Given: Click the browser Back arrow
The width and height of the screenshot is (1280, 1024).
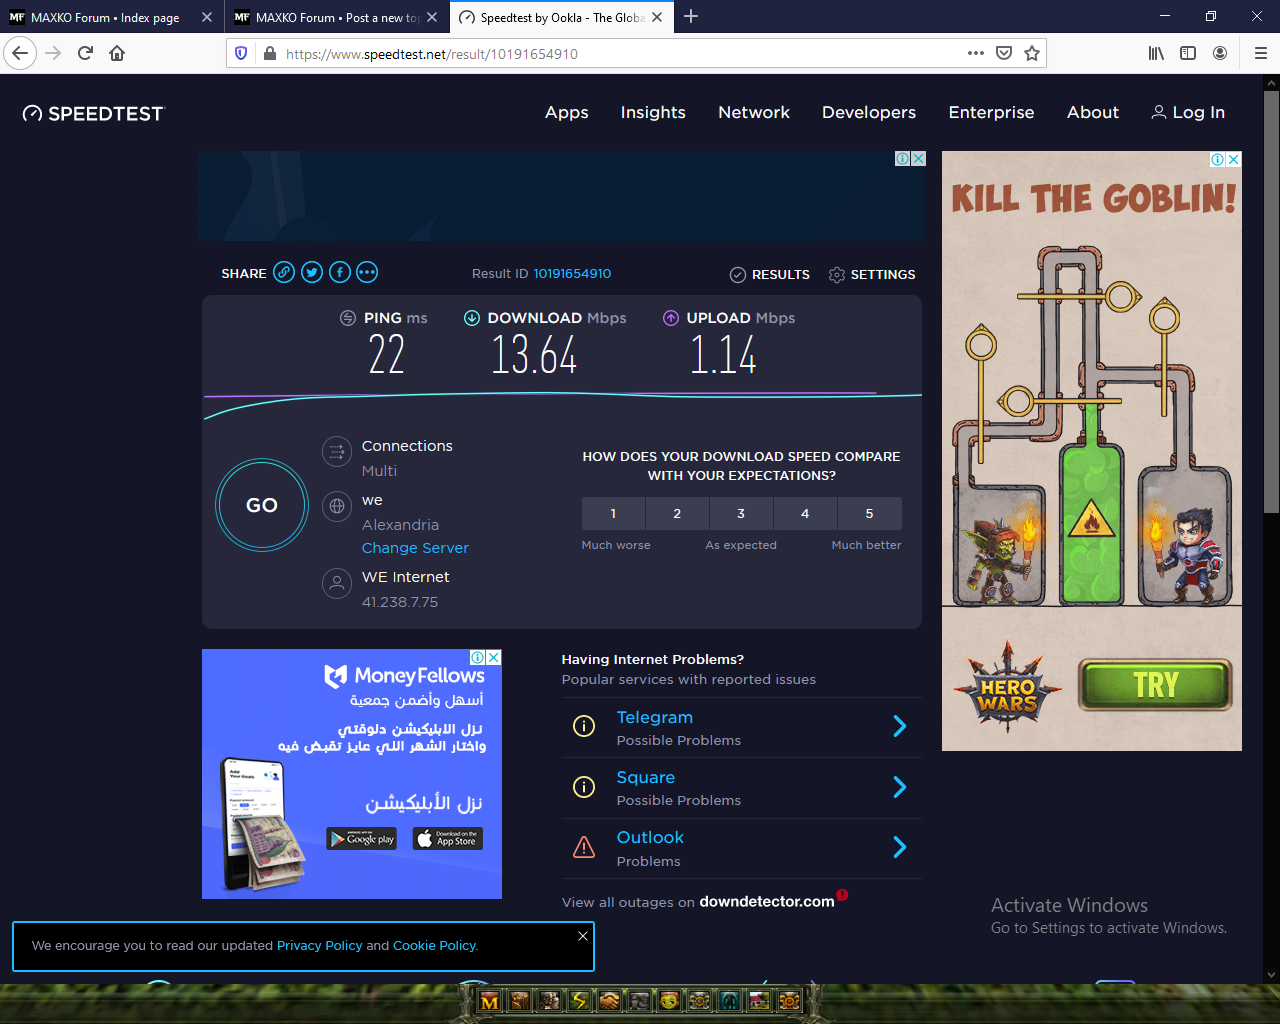Looking at the screenshot, I should [x=20, y=53].
